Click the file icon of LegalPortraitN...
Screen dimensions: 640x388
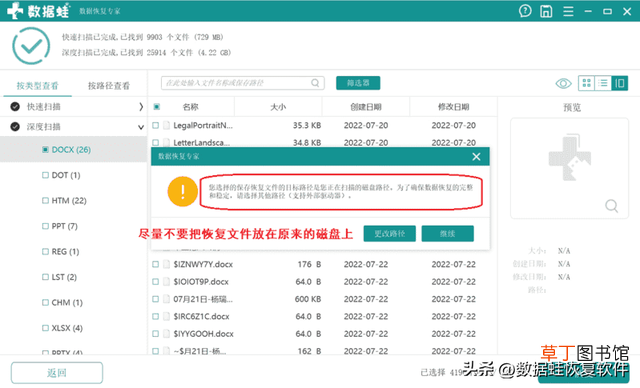click(x=166, y=125)
